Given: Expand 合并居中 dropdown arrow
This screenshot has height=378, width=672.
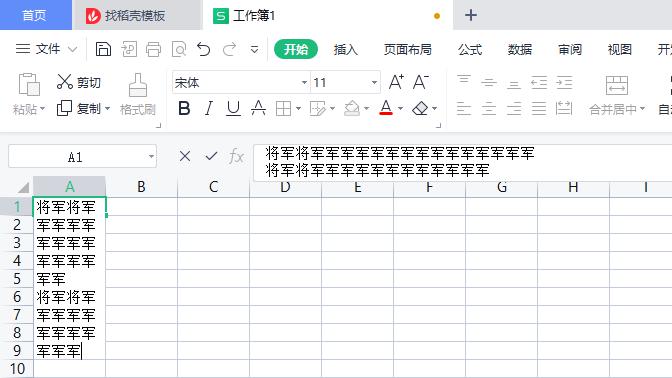Looking at the screenshot, I should pyautogui.click(x=642, y=109).
